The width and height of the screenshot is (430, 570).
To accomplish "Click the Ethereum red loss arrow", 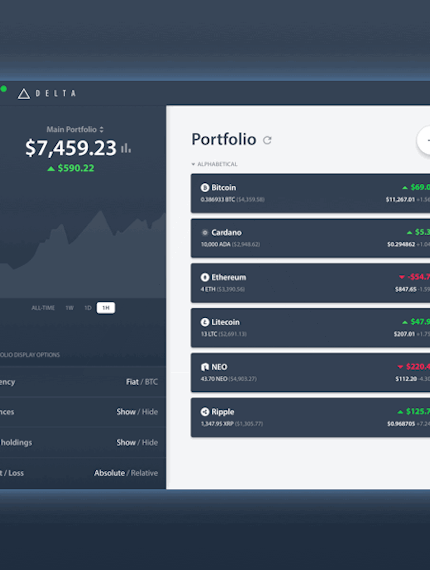I will [x=402, y=277].
